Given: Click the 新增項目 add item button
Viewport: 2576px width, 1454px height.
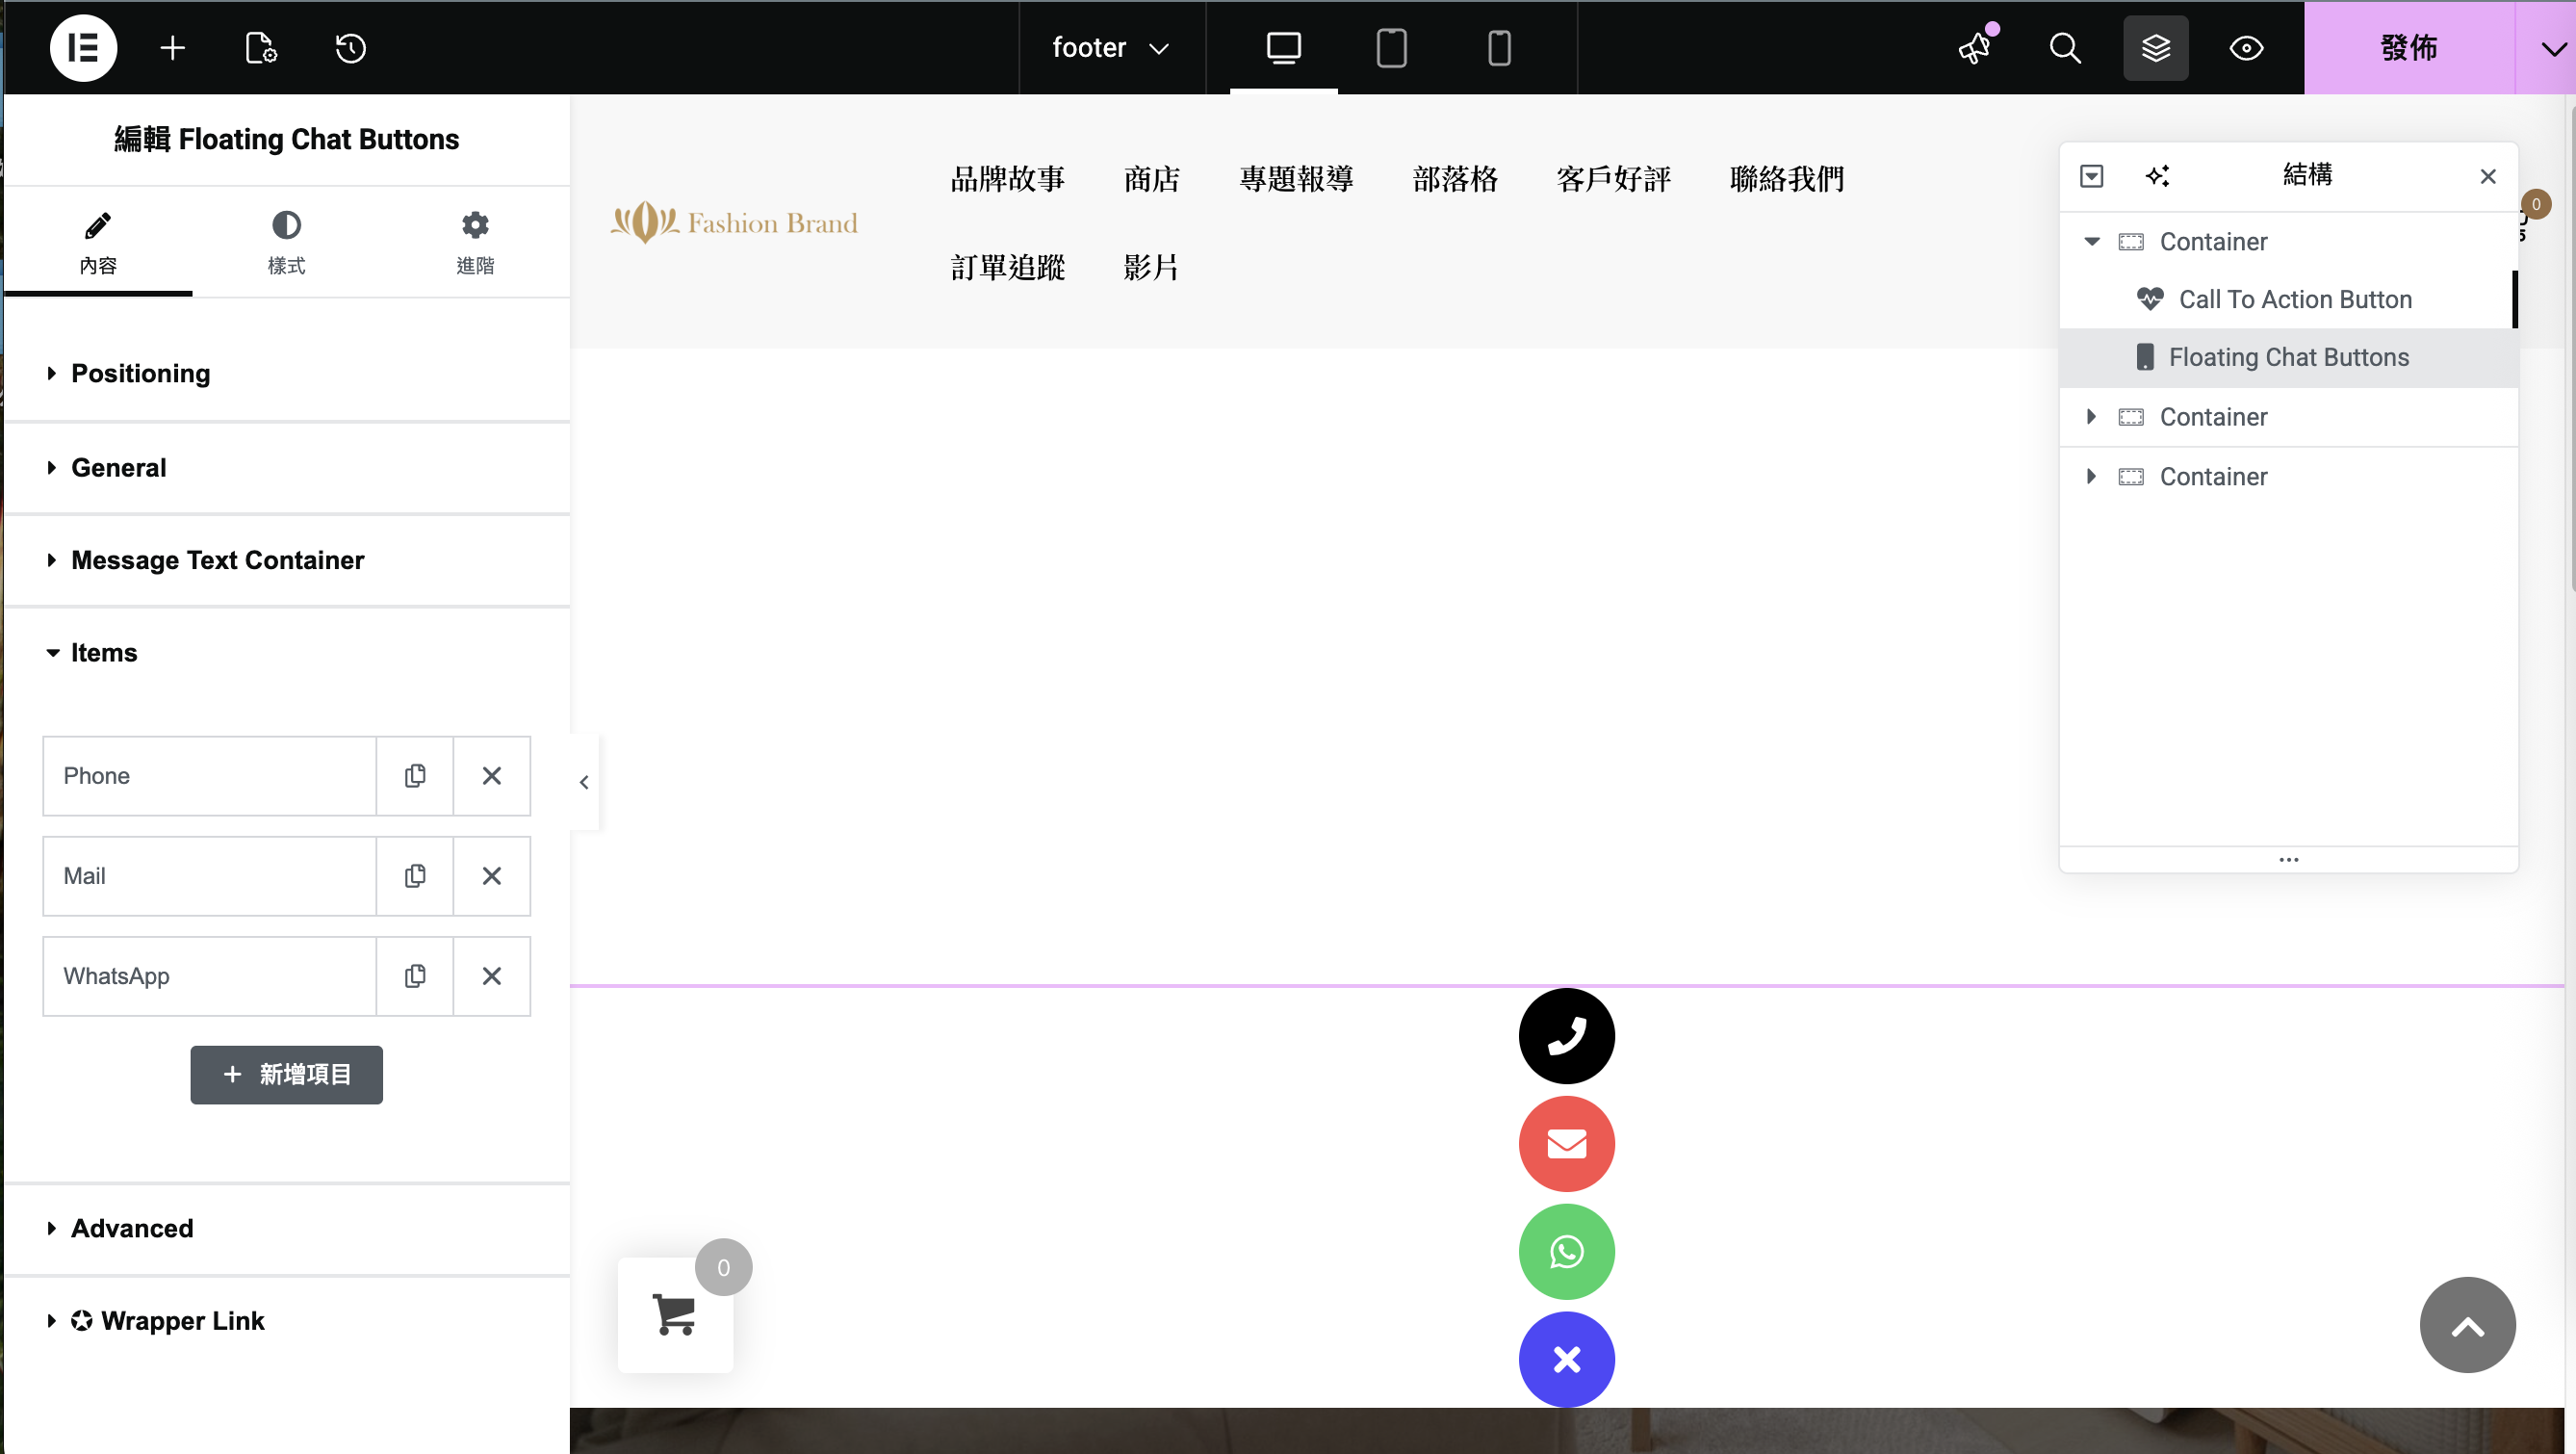Looking at the screenshot, I should [286, 1074].
